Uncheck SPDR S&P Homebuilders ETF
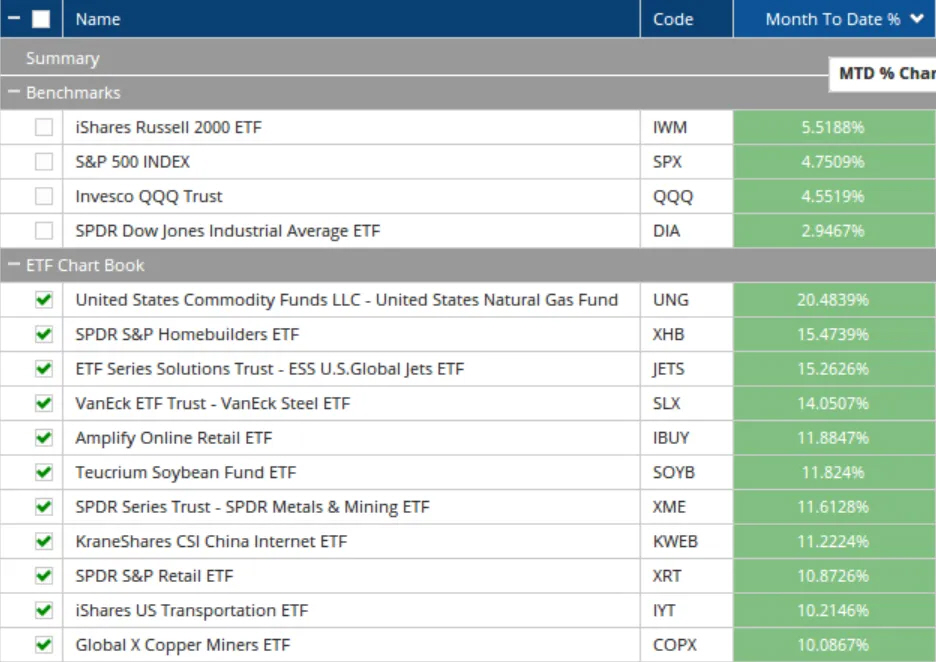Image resolution: width=936 pixels, height=662 pixels. tap(44, 334)
